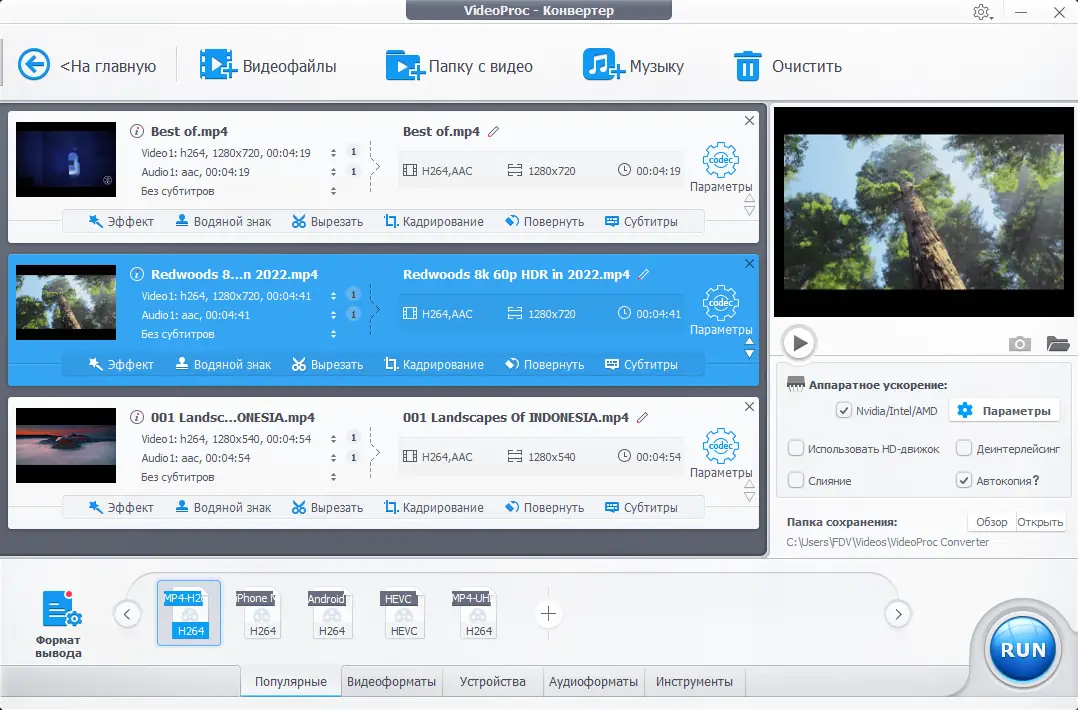Open Субтитры for 001 Landscapes video
Viewport: 1078px width, 710px height.
point(641,507)
